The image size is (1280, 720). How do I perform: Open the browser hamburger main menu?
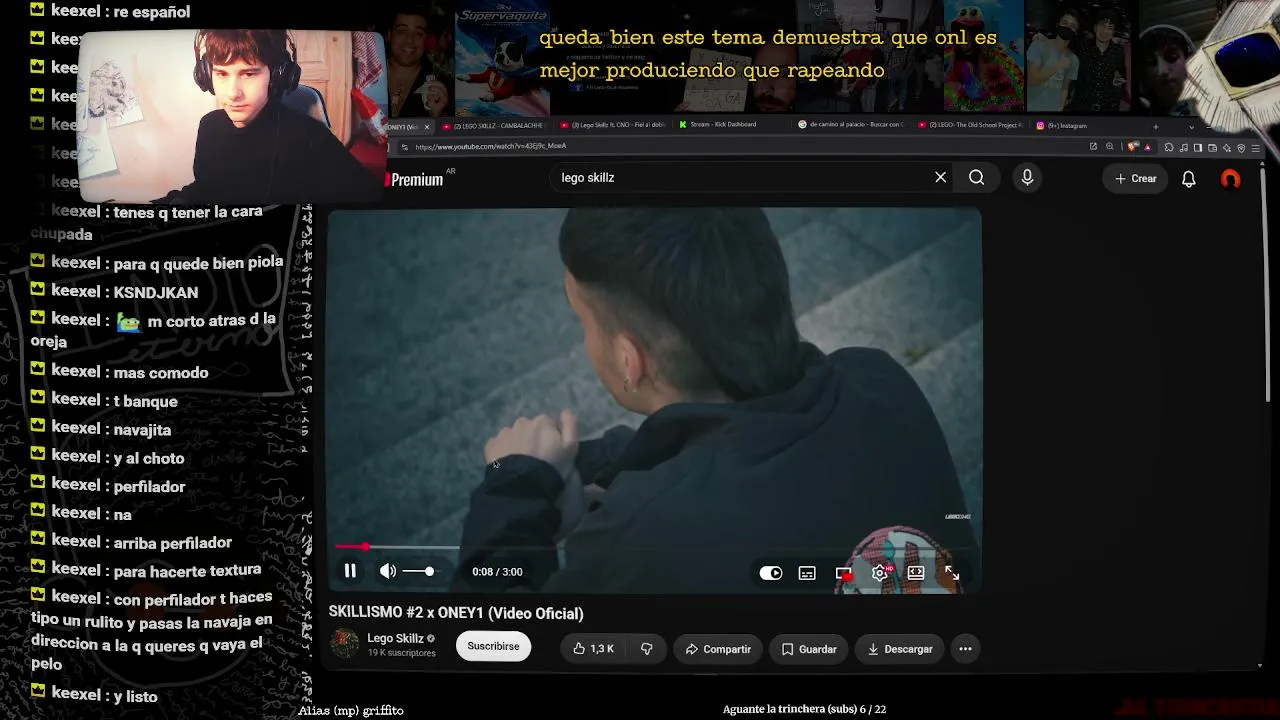pyautogui.click(x=1255, y=148)
